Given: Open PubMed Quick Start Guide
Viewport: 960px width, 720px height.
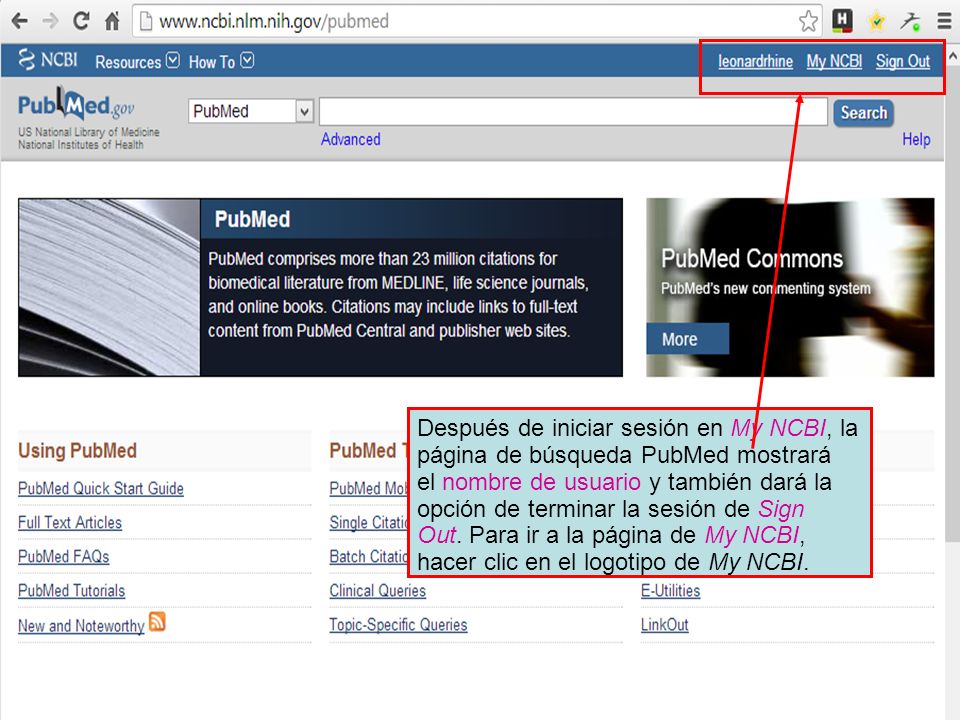Looking at the screenshot, I should [x=101, y=489].
